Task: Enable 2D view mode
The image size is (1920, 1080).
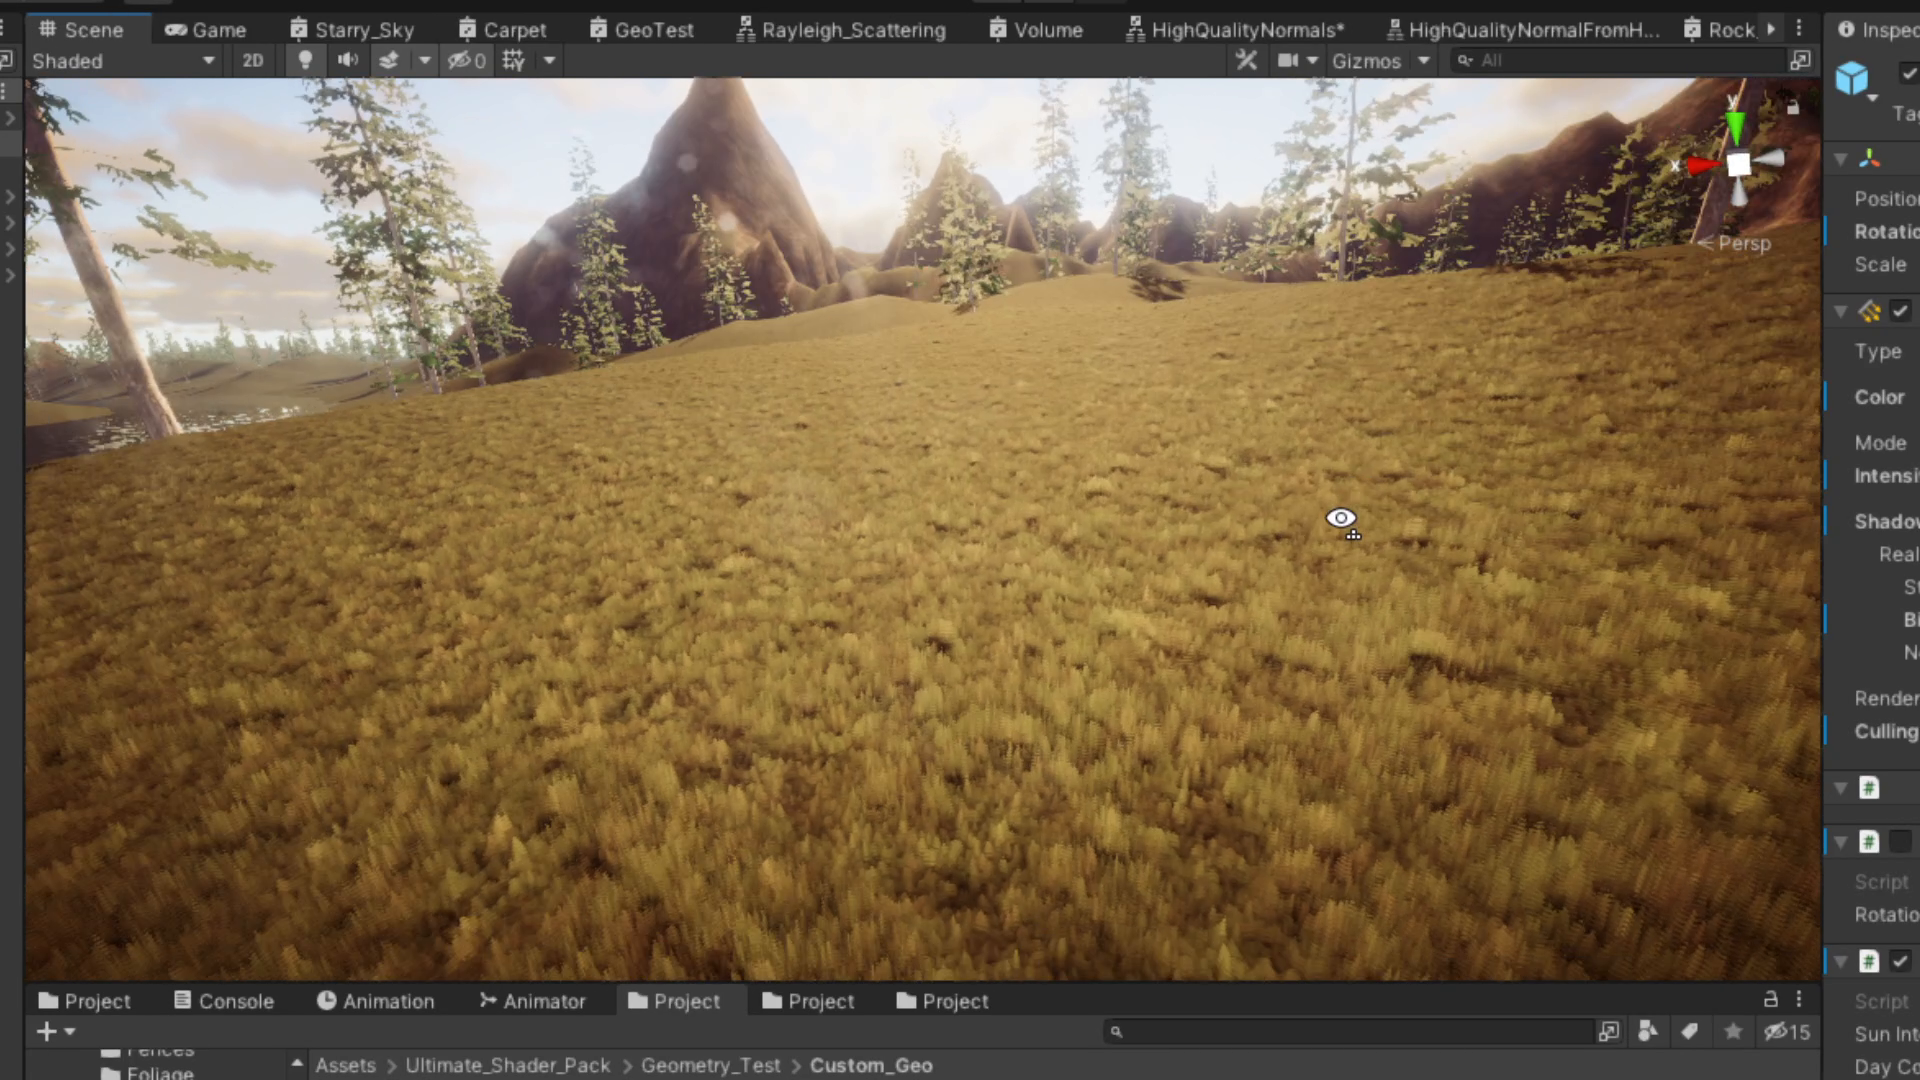Action: tap(253, 60)
